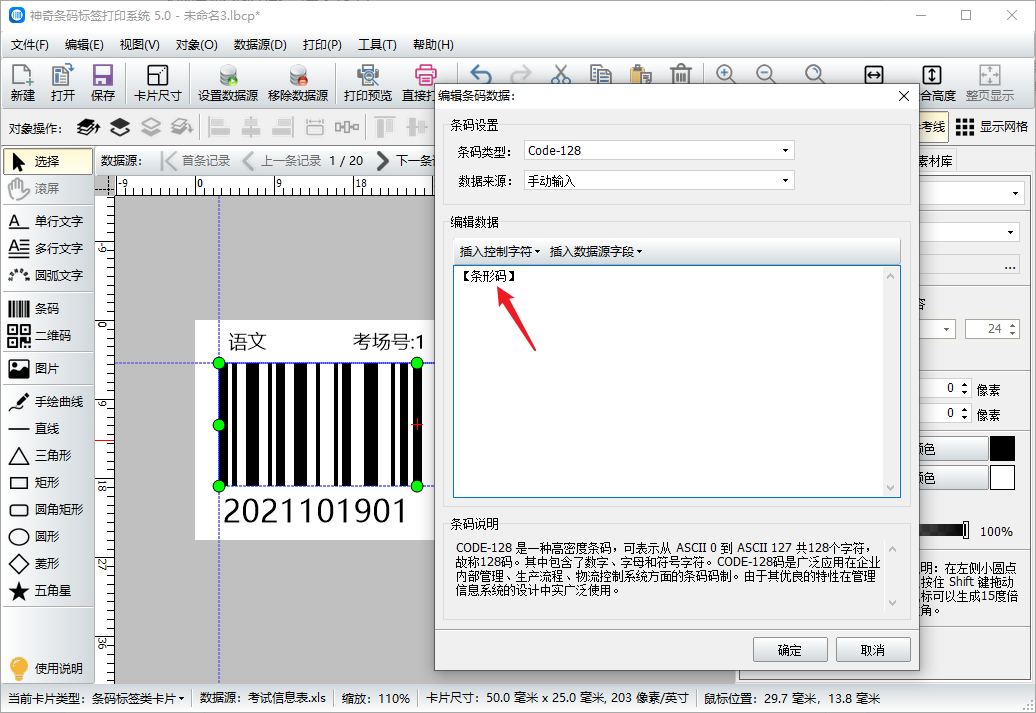Open the 数据源(D) menu
The height and width of the screenshot is (713, 1036).
(260, 45)
